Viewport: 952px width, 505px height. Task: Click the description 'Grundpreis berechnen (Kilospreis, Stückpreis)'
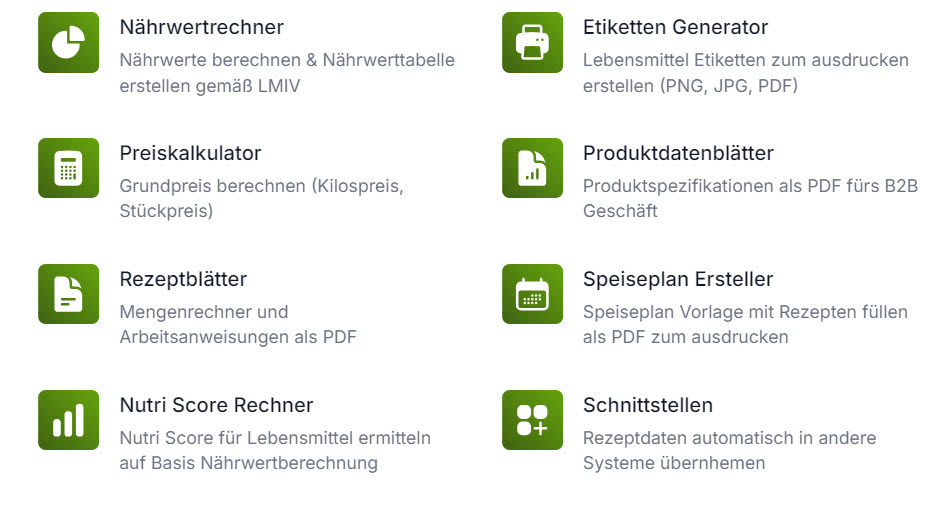click(x=261, y=198)
